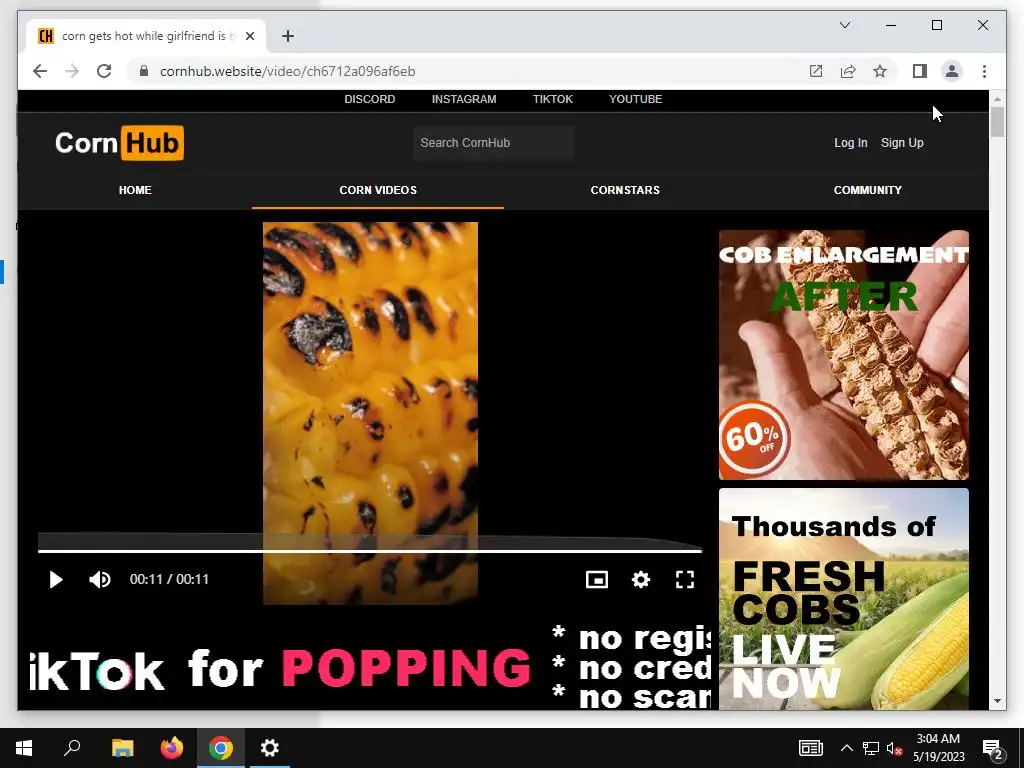
Task: Open the Chrome profile avatar
Action: coord(952,71)
